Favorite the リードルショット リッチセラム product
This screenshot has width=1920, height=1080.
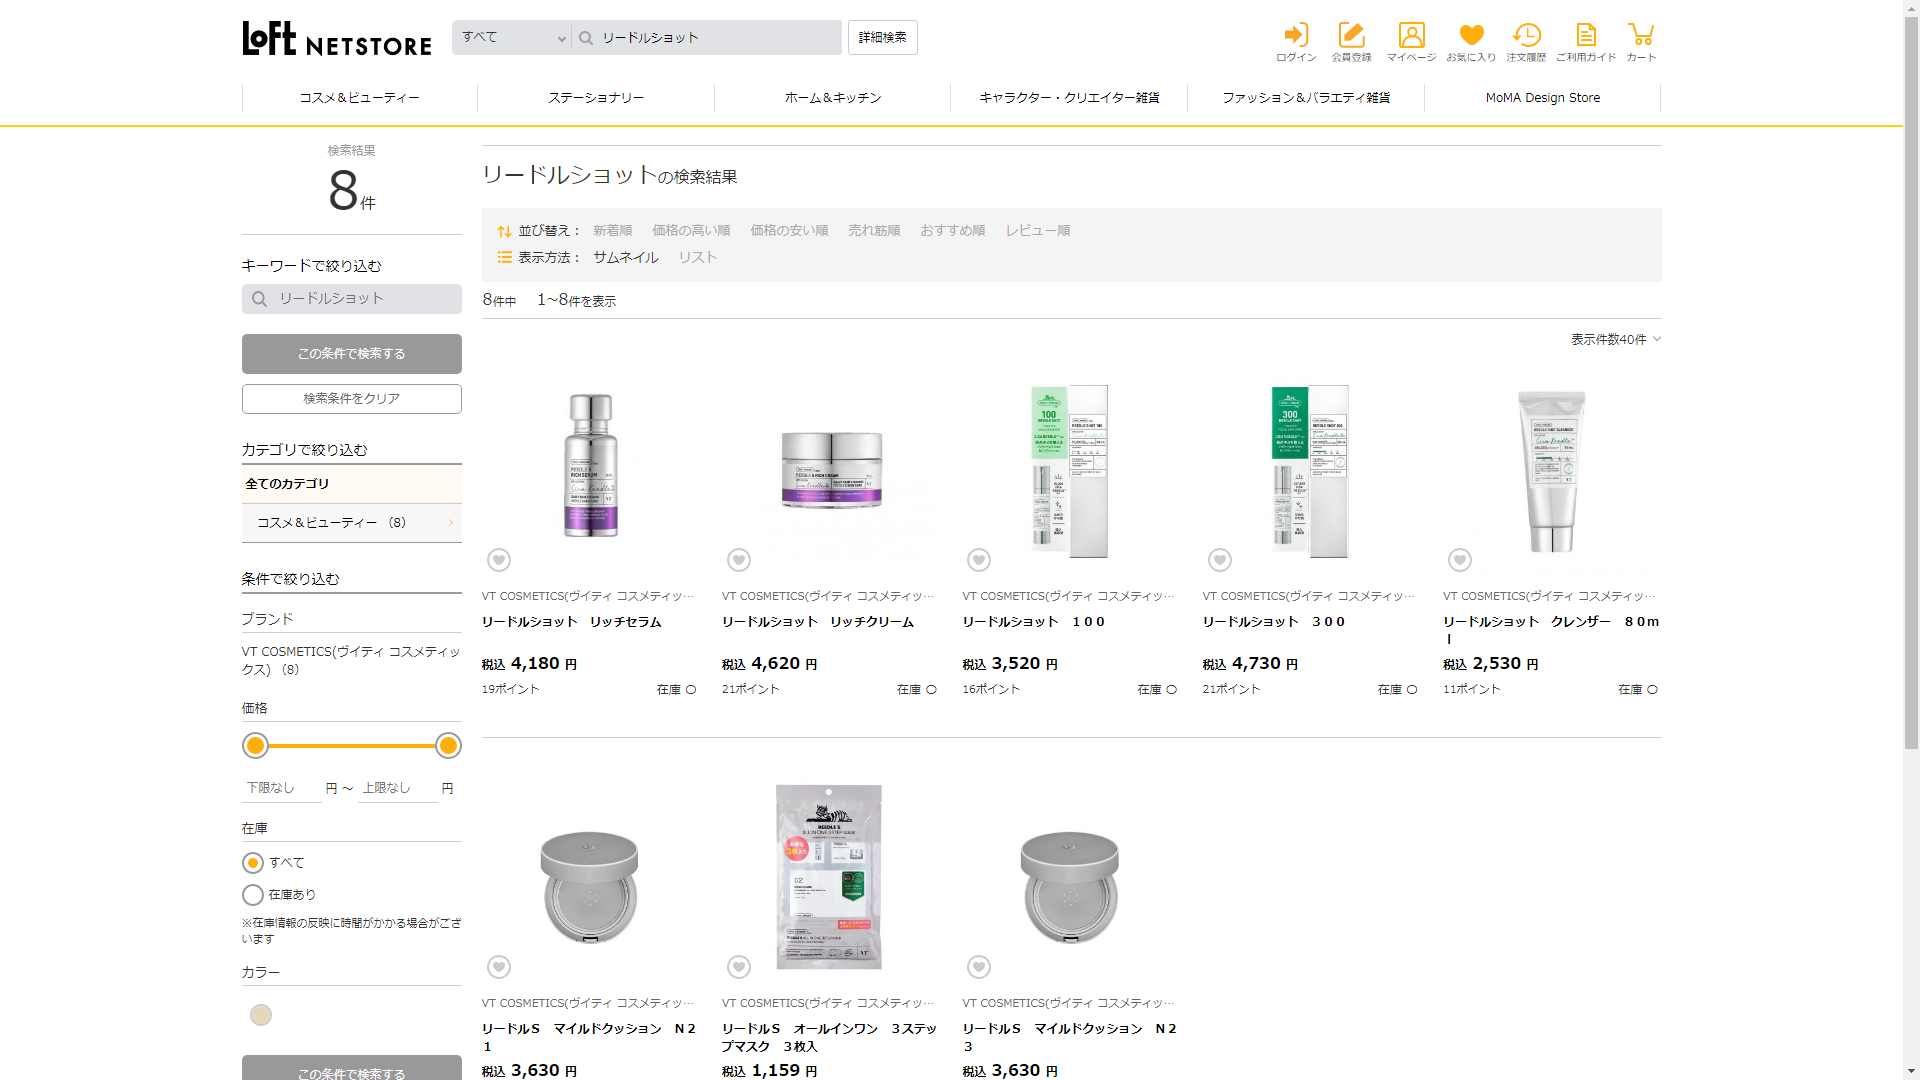tap(499, 560)
